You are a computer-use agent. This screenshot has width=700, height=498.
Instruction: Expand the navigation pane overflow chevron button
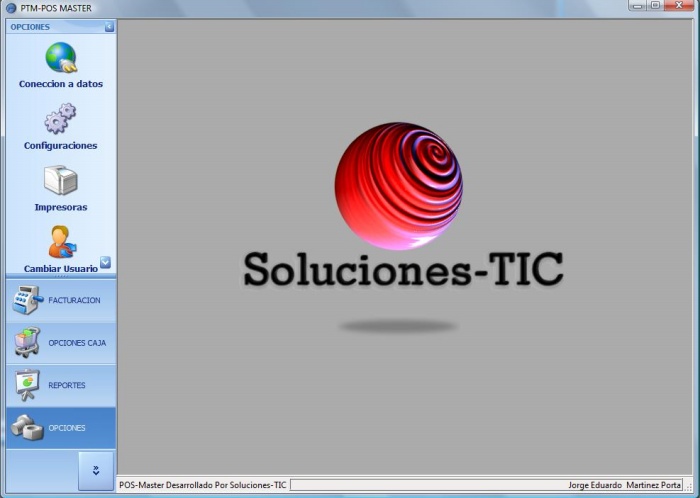(x=96, y=471)
